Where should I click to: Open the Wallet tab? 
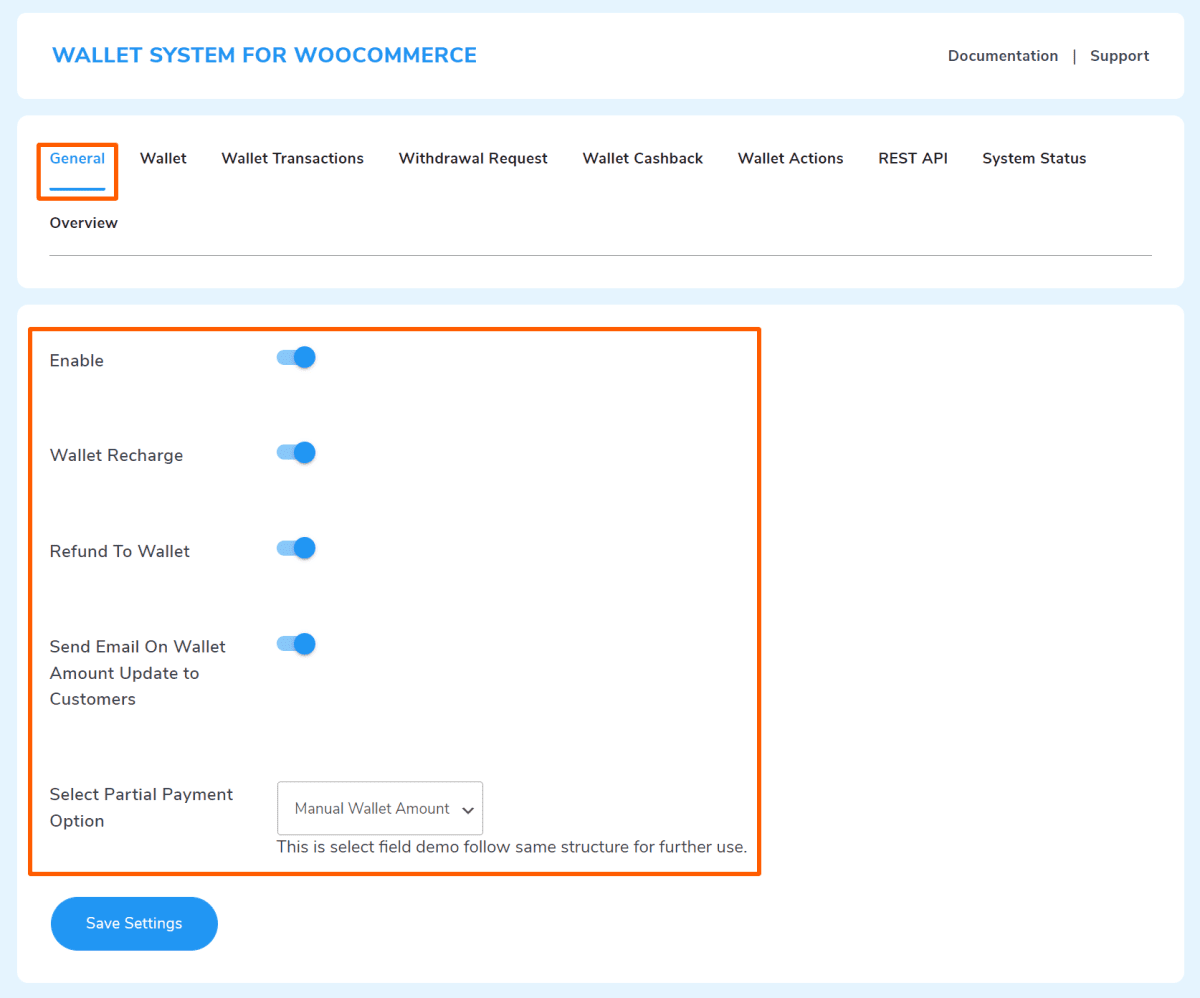[x=163, y=159]
